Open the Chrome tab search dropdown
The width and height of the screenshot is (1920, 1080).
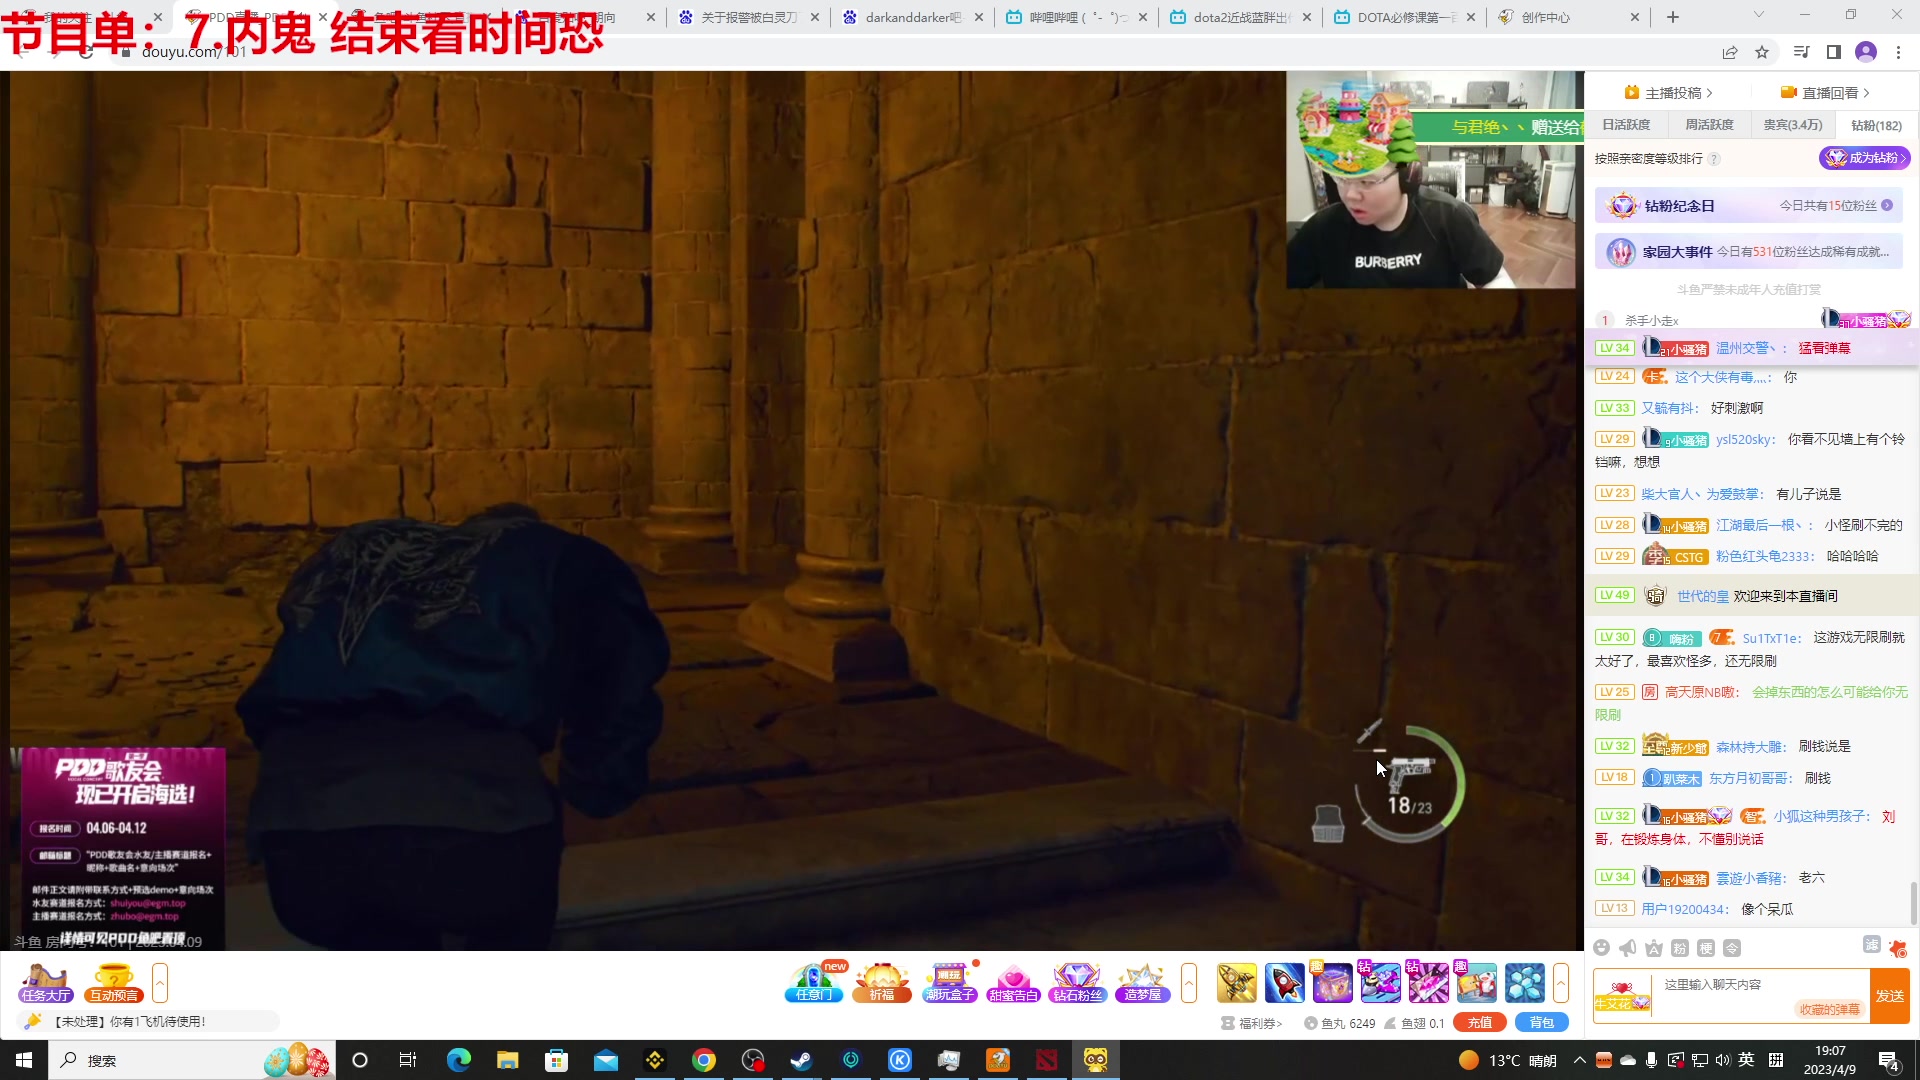(1759, 15)
